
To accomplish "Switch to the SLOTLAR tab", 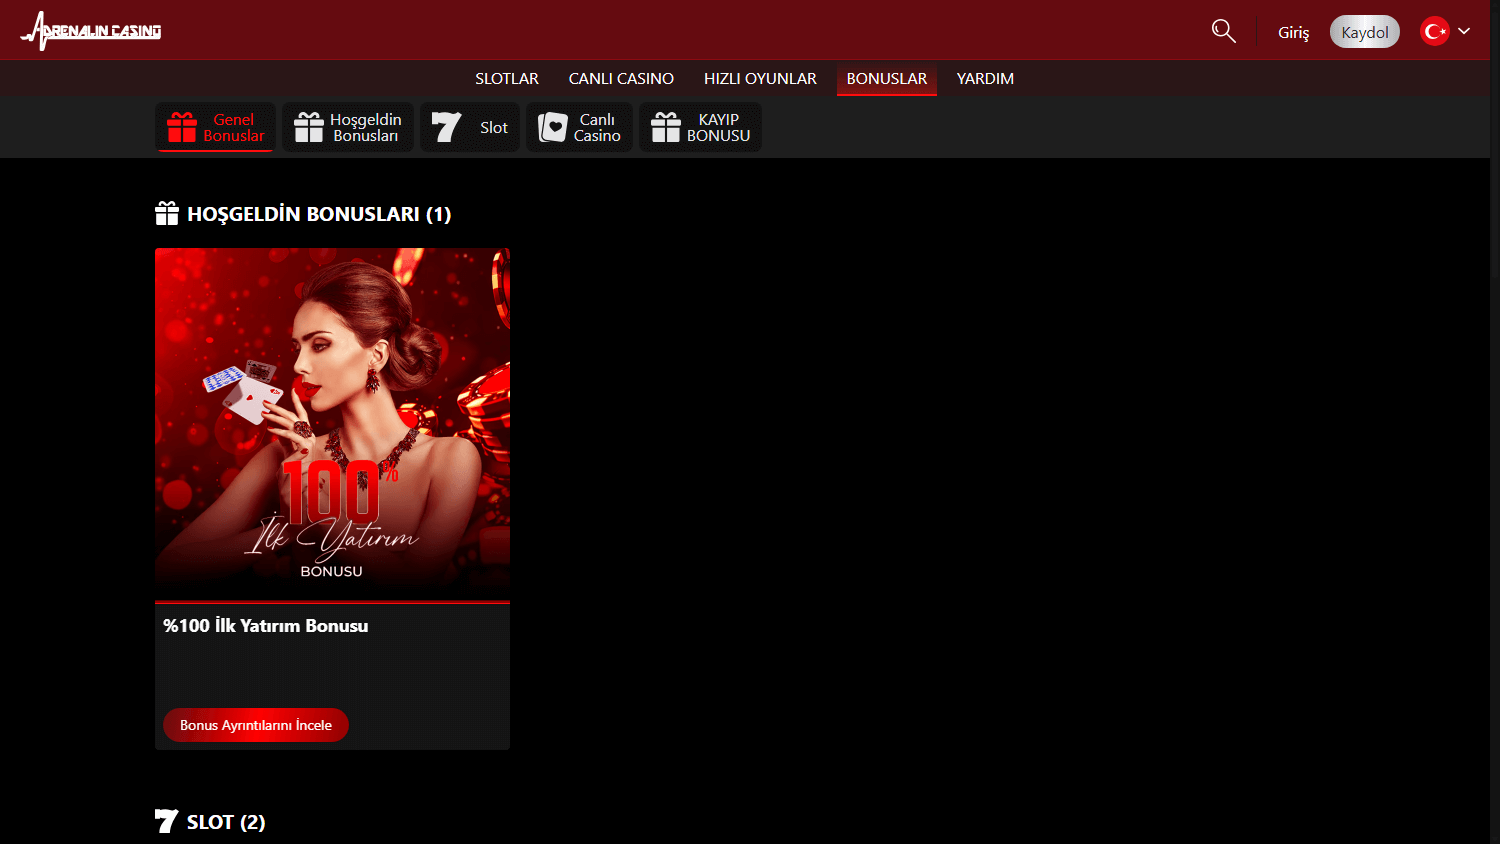I will pos(507,78).
